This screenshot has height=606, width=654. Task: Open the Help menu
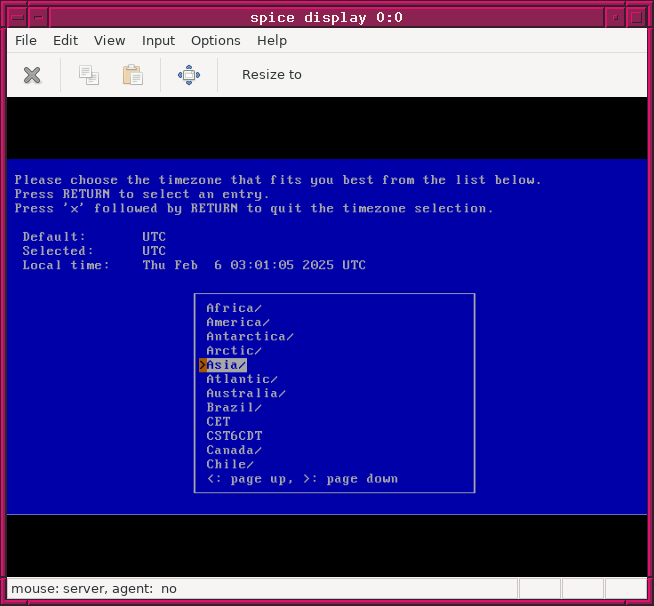coord(272,41)
